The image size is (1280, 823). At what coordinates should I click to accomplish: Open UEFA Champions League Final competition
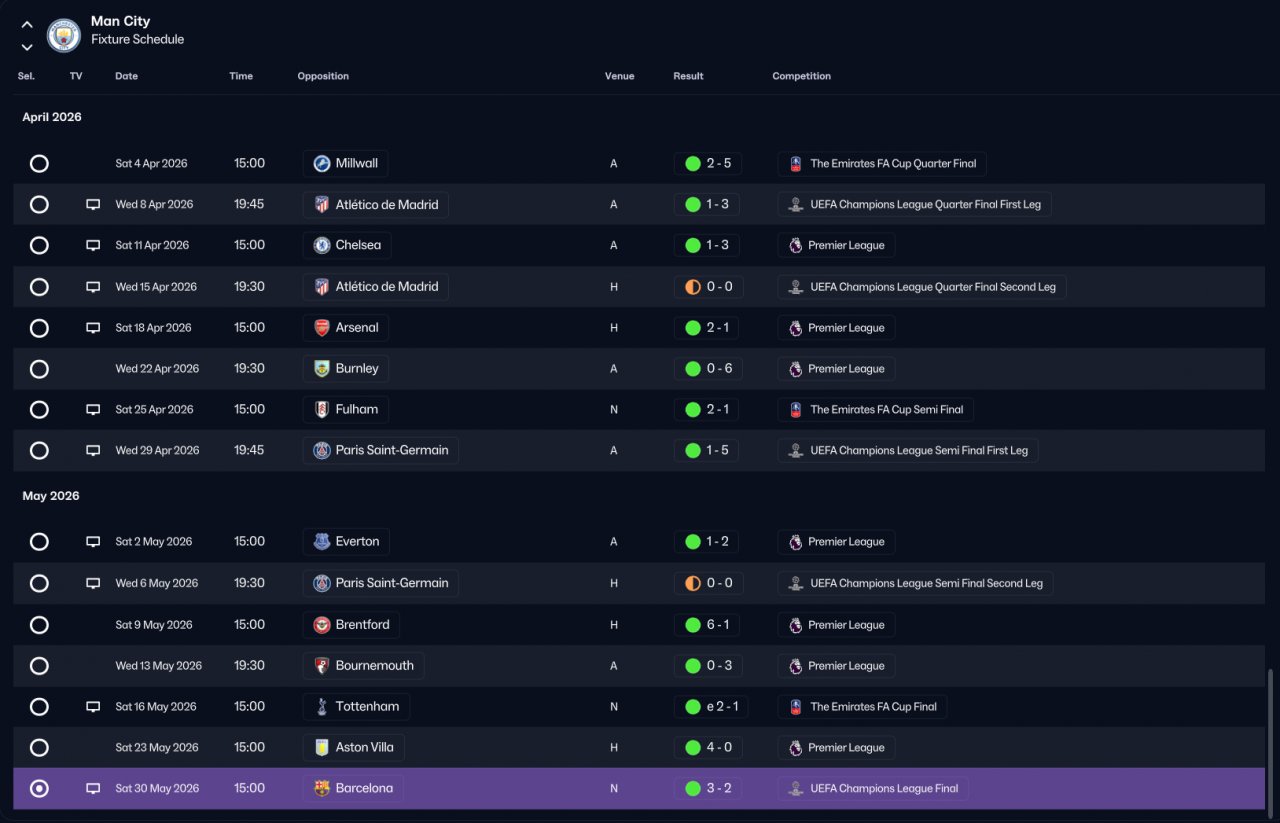[873, 788]
